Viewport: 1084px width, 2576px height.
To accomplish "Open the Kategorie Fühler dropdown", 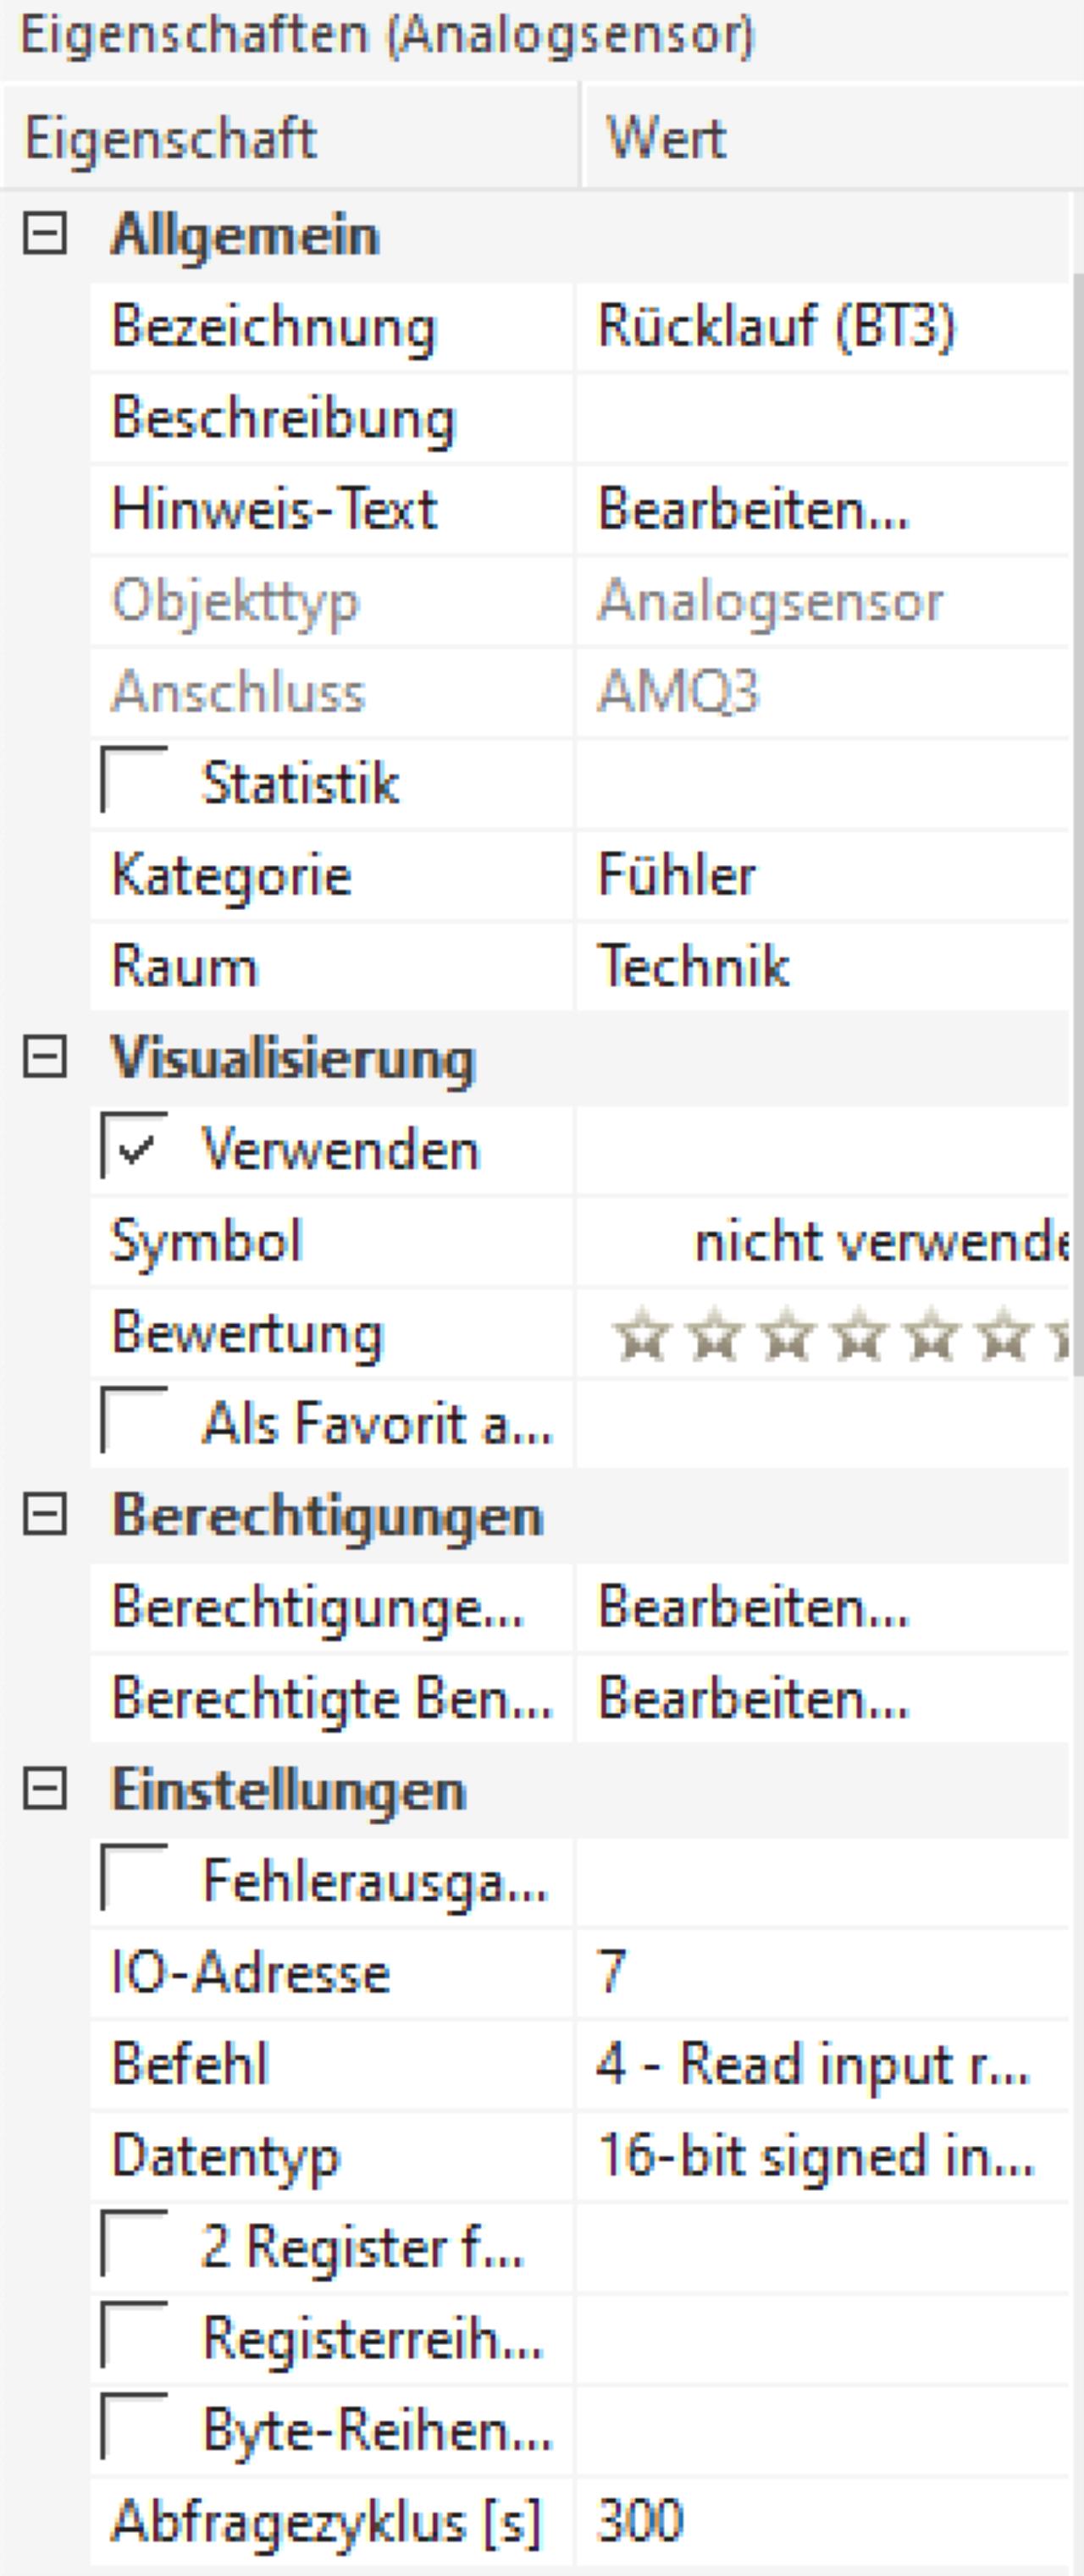I will point(822,875).
